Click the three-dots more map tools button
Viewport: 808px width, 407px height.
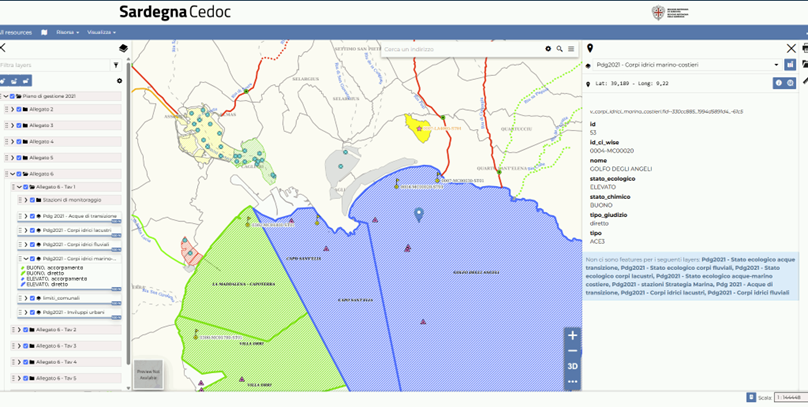coord(572,381)
